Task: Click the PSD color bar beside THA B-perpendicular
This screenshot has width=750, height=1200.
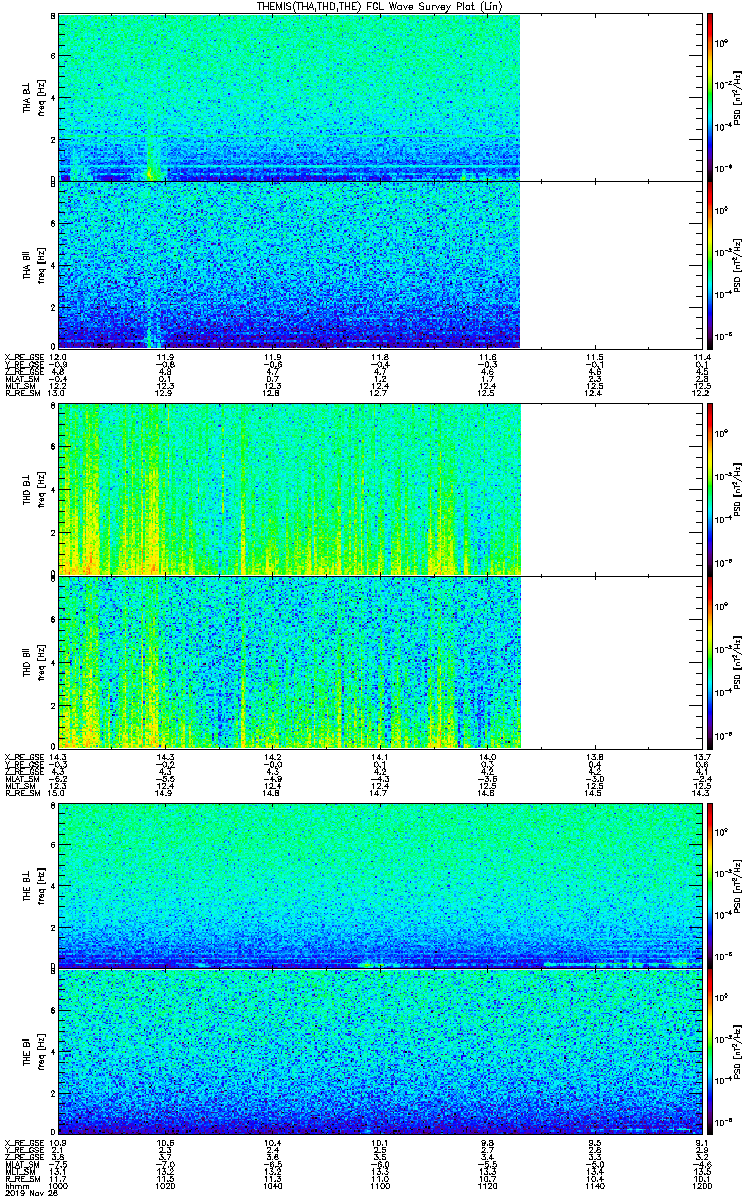Action: 710,97
